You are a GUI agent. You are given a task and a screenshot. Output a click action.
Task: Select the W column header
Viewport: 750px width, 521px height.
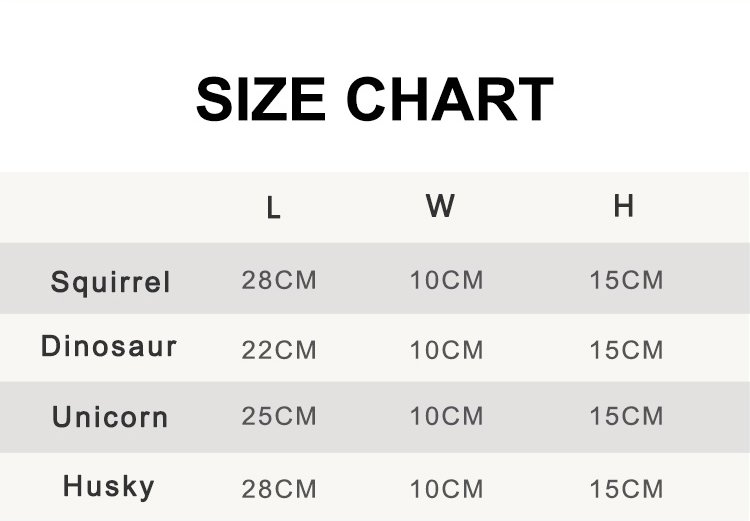[x=440, y=207]
